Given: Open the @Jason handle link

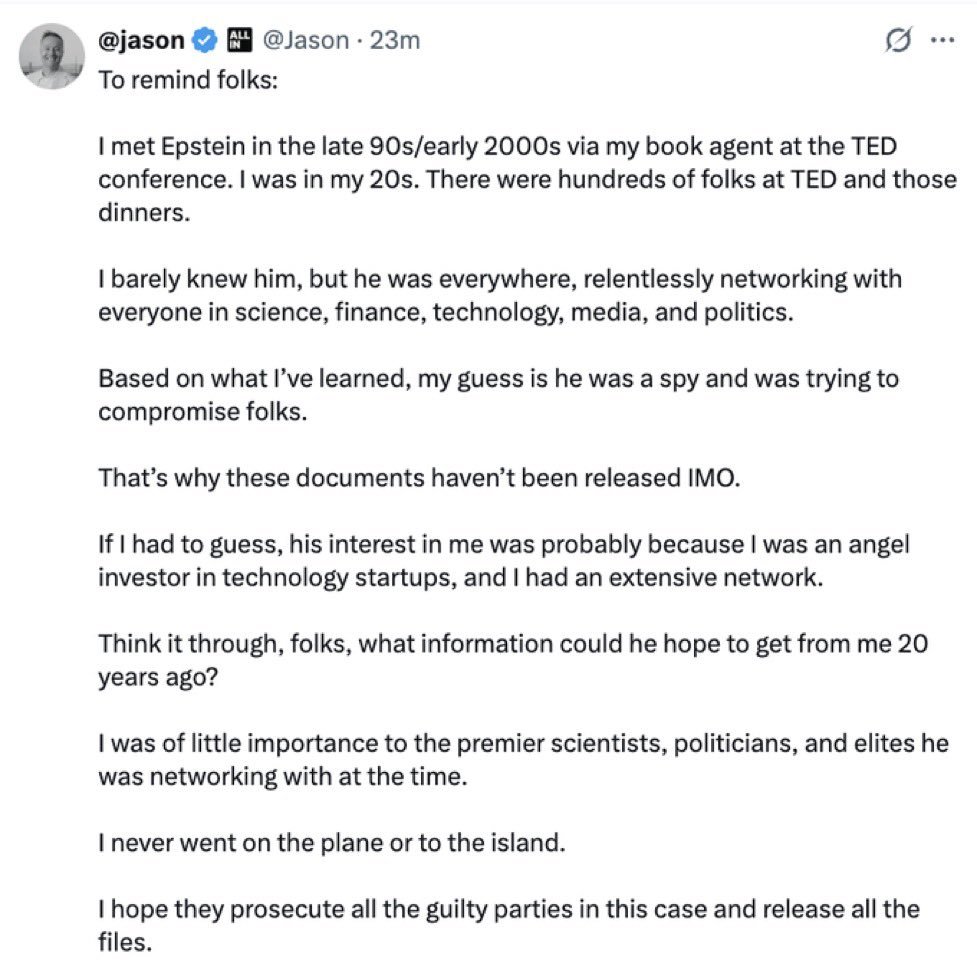Looking at the screenshot, I should 305,41.
